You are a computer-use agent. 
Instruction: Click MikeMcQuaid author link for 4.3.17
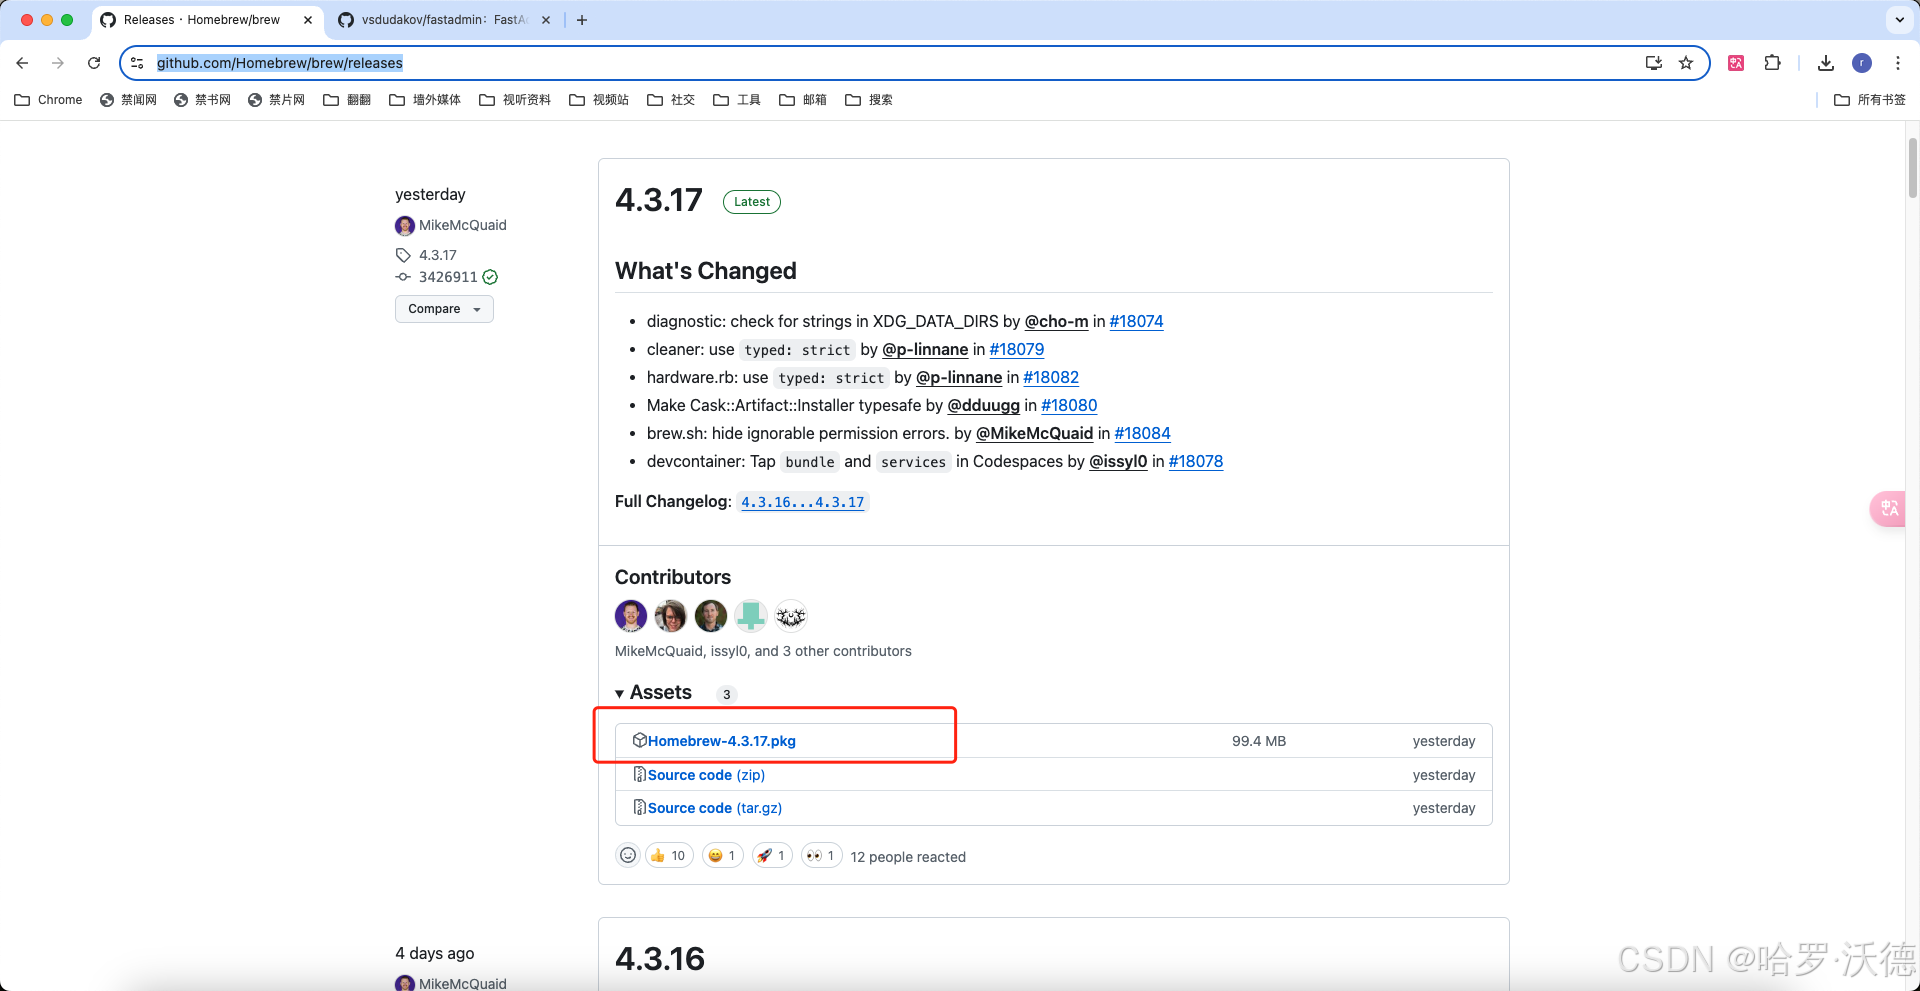pyautogui.click(x=462, y=225)
